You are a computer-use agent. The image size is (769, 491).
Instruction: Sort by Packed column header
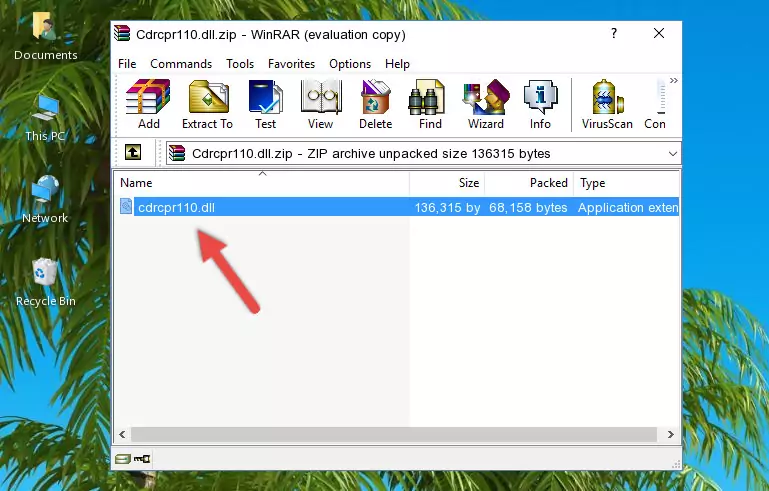(x=529, y=183)
